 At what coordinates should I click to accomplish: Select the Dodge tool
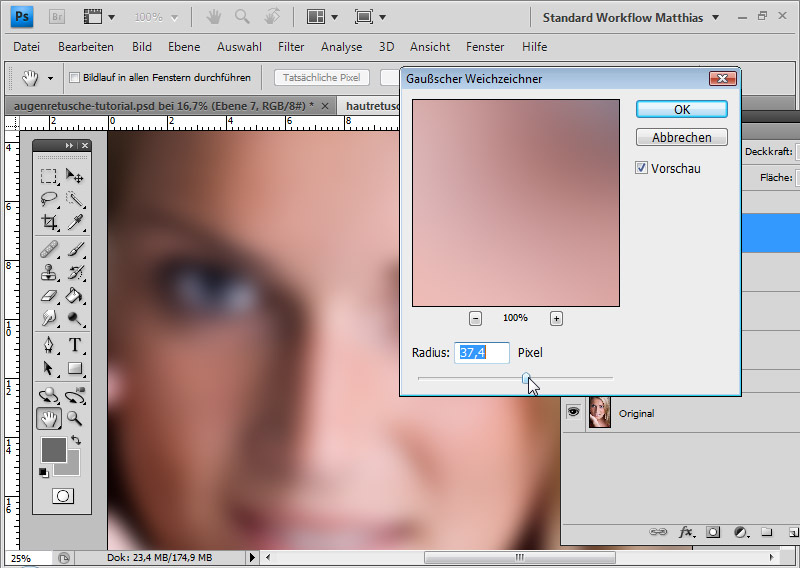(x=74, y=318)
